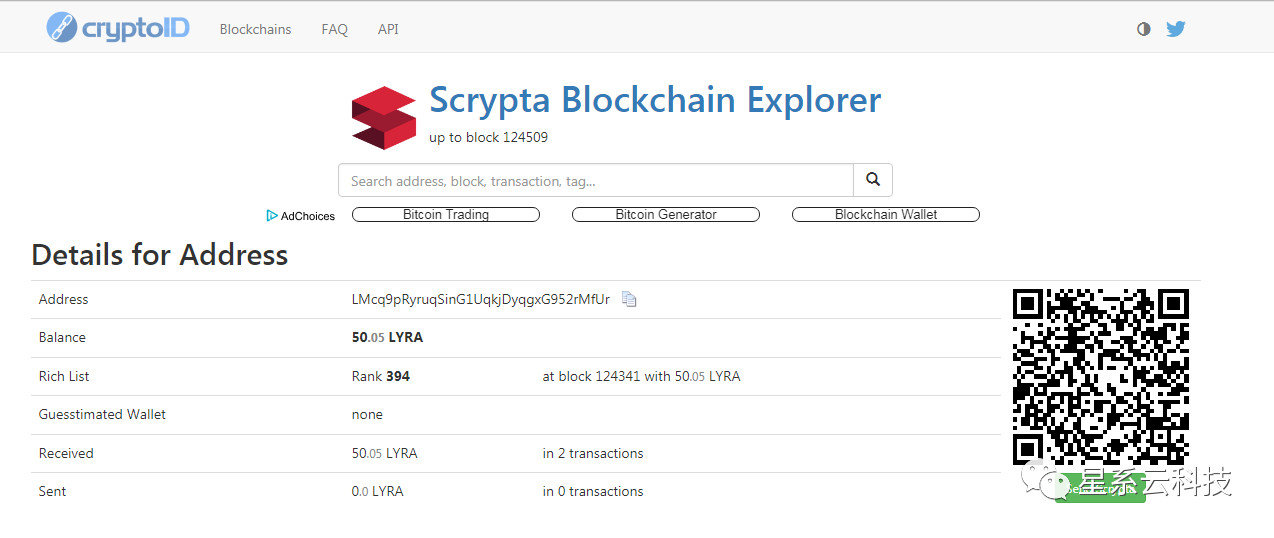Select the 'Details for Address' heading
Image resolution: width=1274 pixels, height=538 pixels.
160,255
